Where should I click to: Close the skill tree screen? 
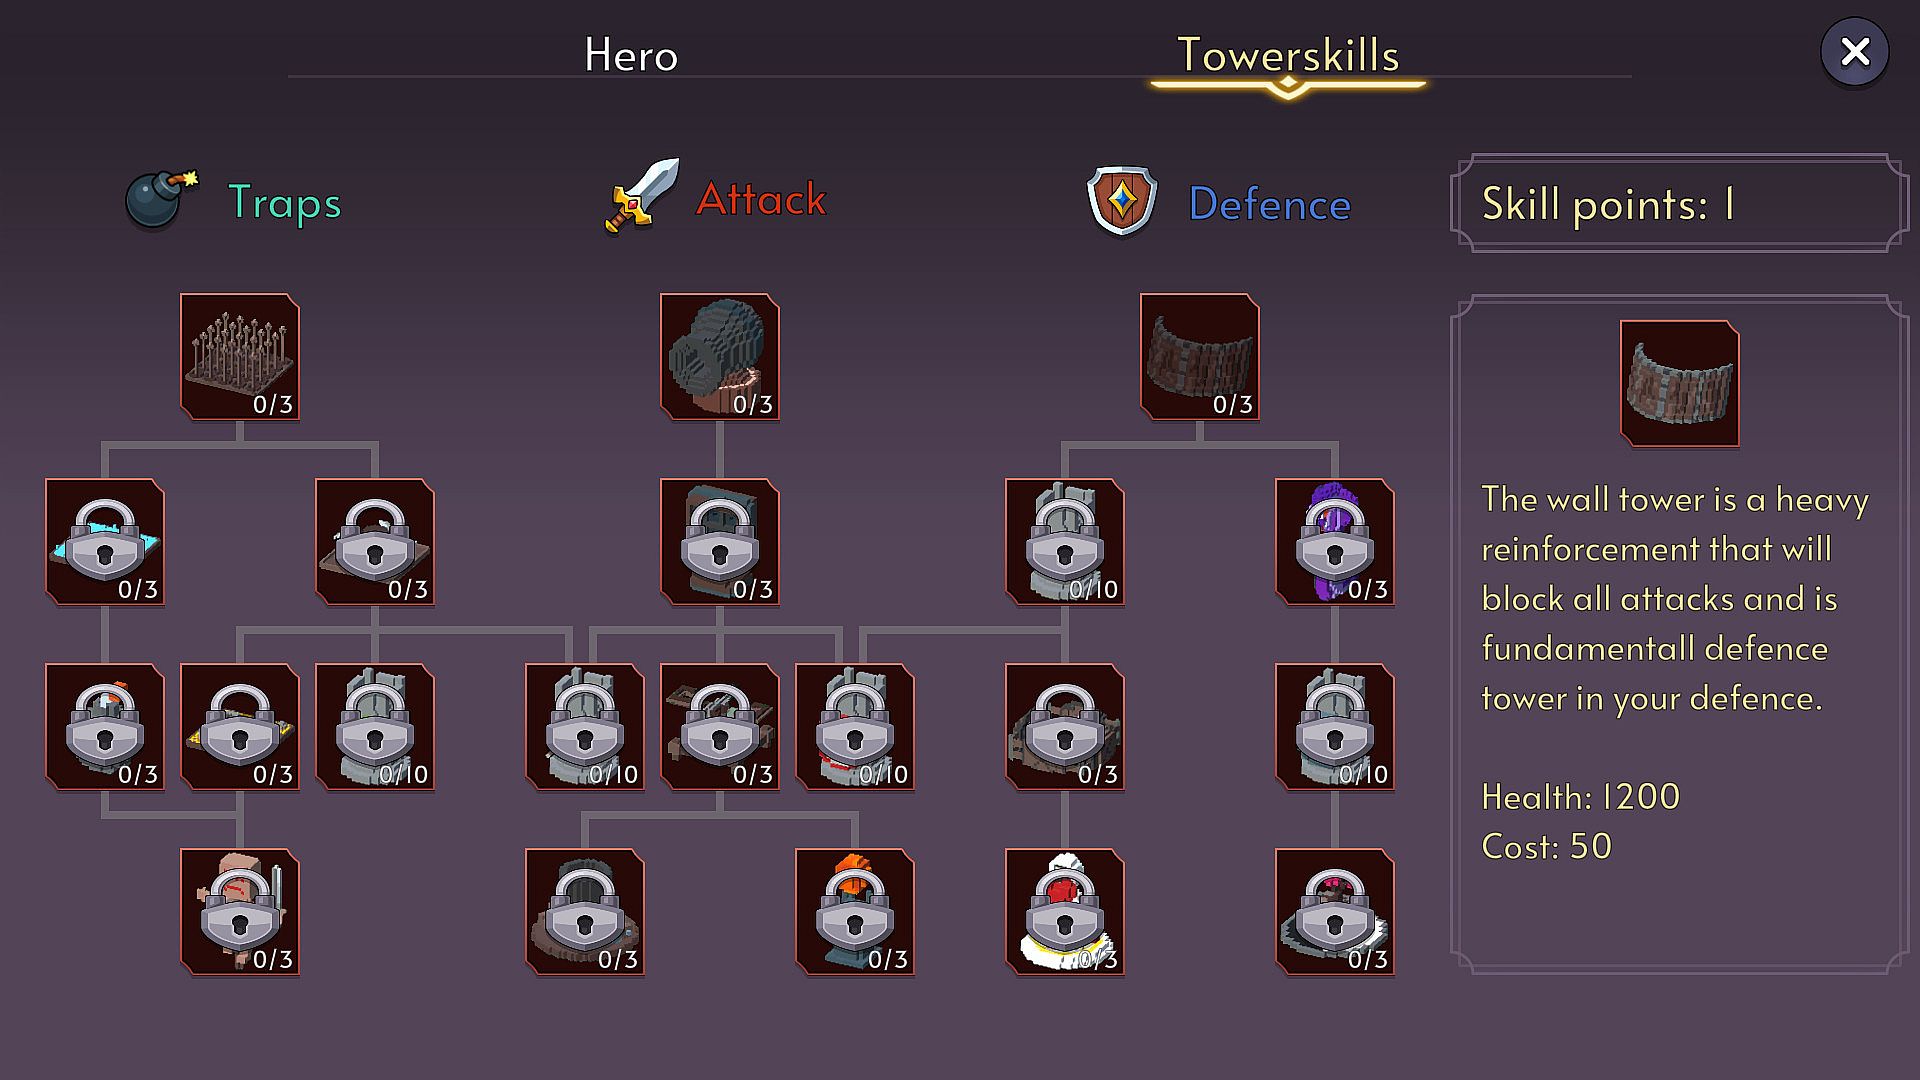point(1855,52)
